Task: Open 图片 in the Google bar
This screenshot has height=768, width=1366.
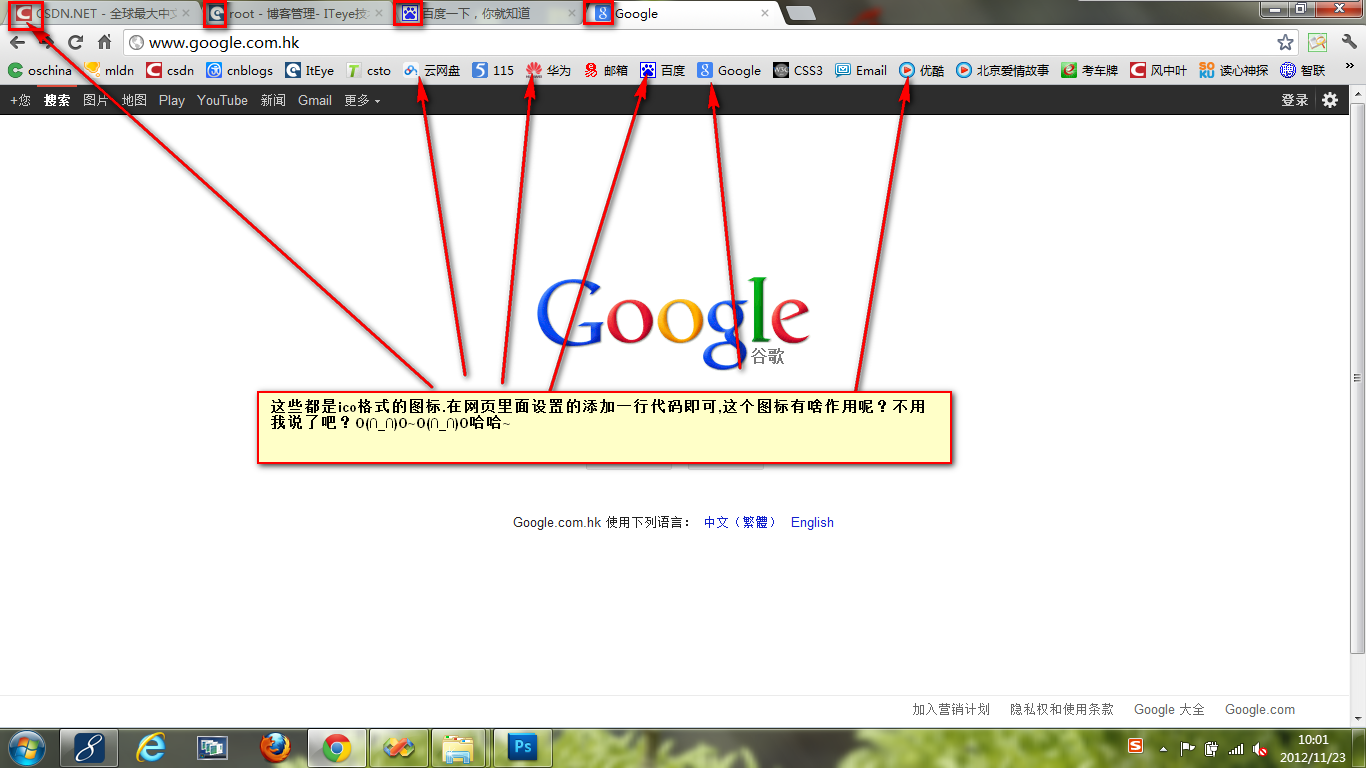Action: pos(96,100)
